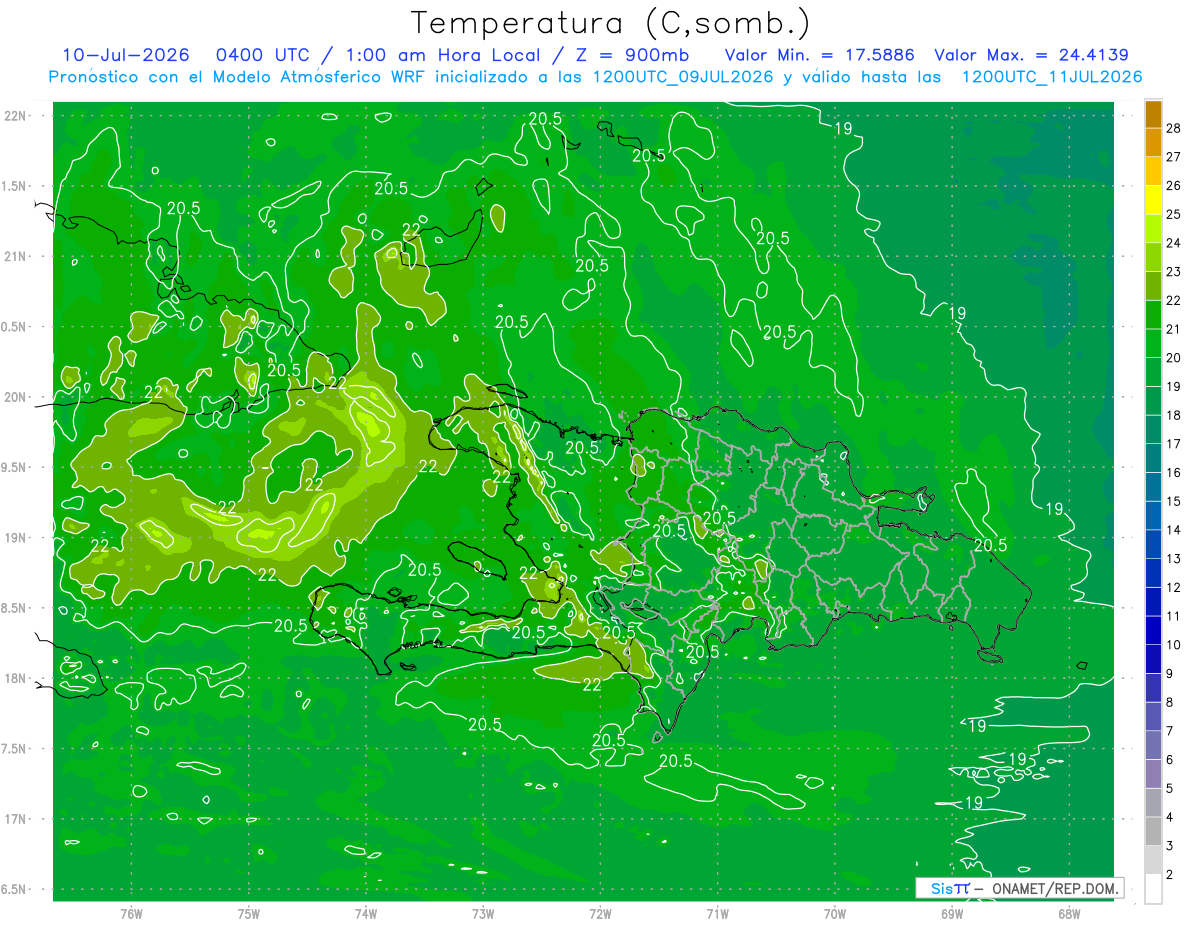Click the "18N" latitude axis label

coord(17,678)
